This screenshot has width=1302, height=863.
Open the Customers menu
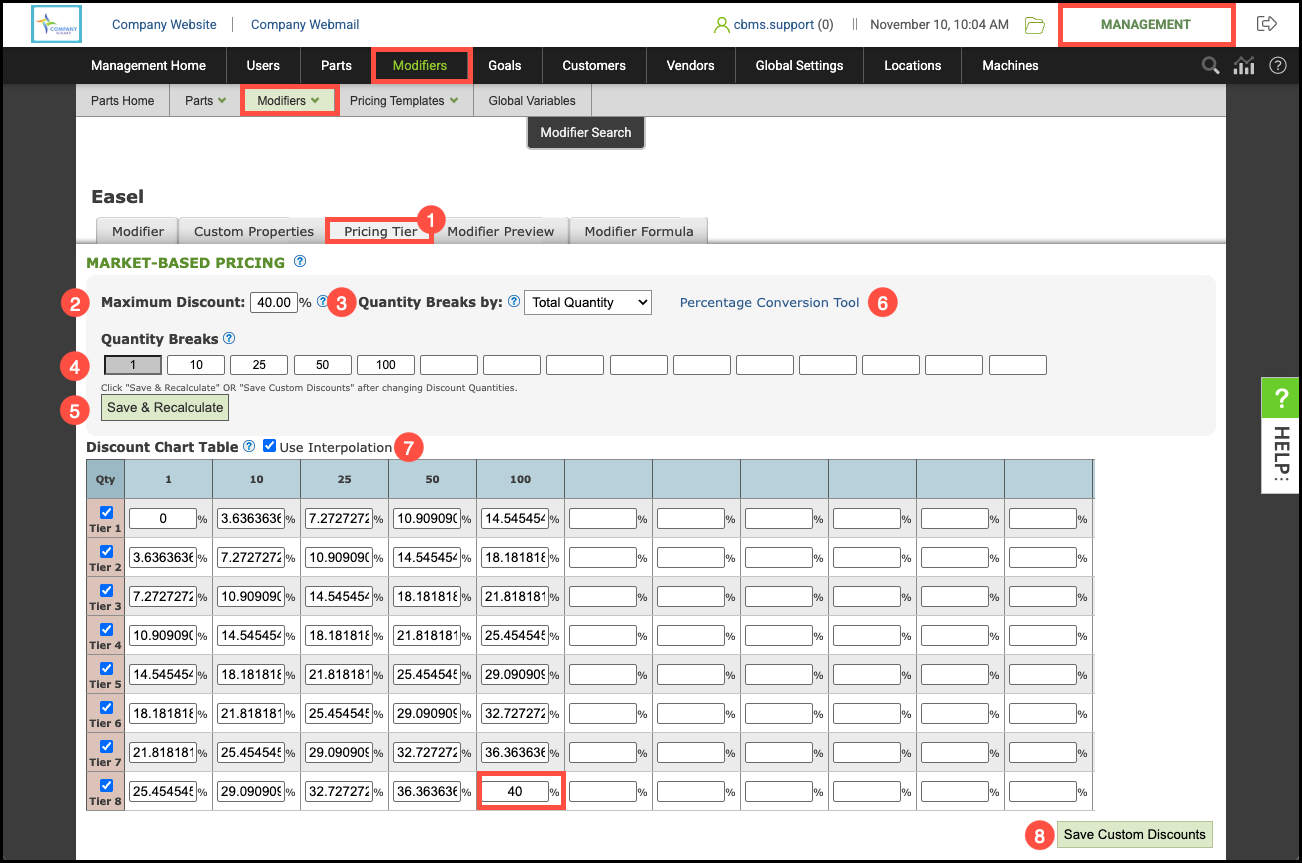[594, 66]
